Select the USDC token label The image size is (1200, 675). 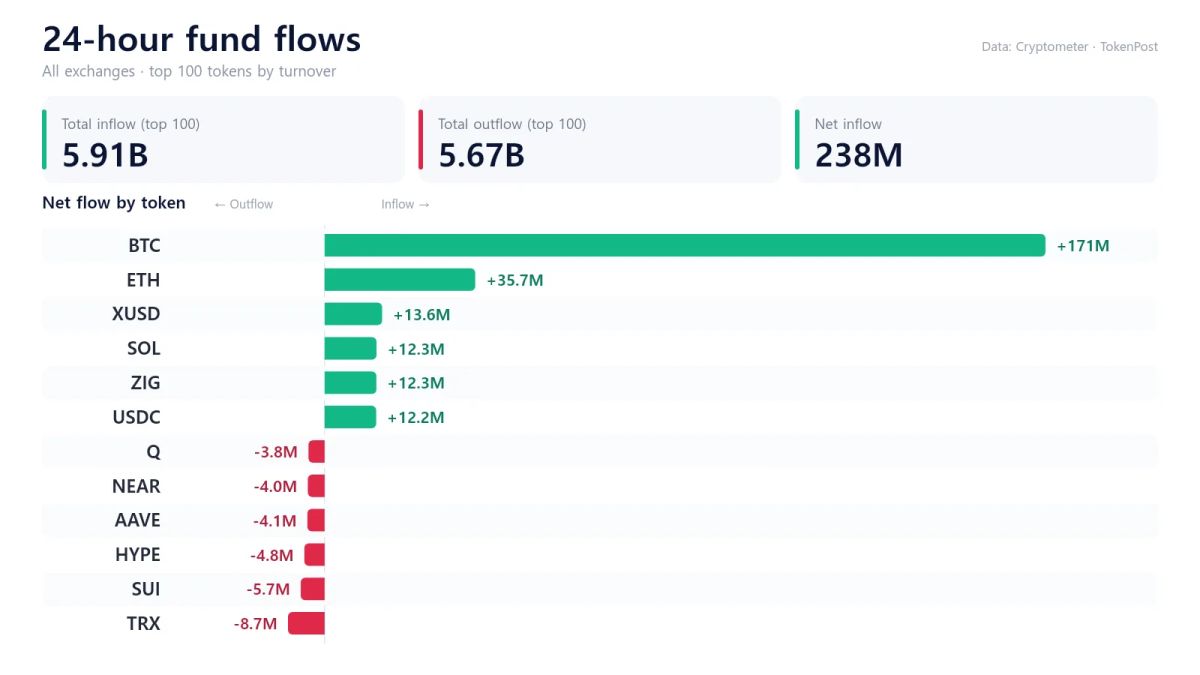pyautogui.click(x=136, y=417)
